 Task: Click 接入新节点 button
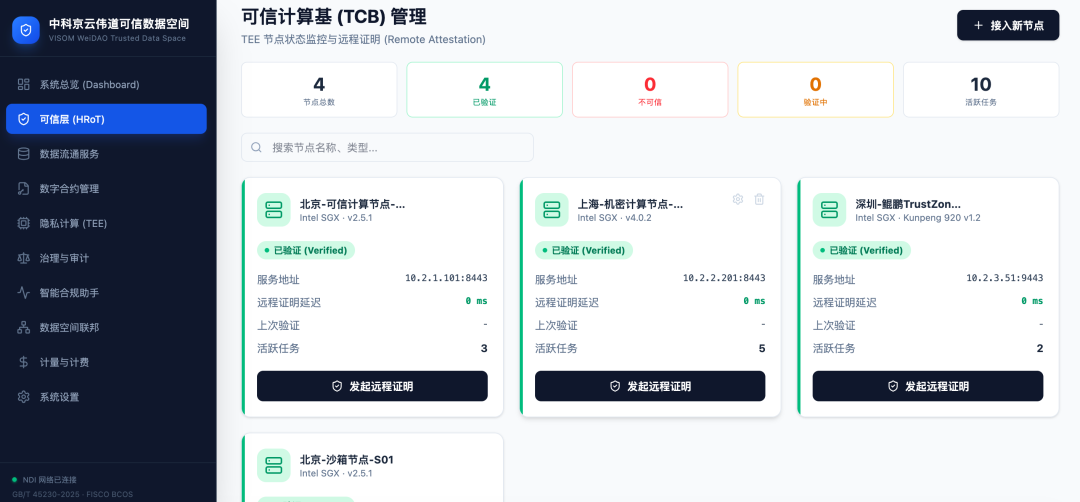(1008, 25)
